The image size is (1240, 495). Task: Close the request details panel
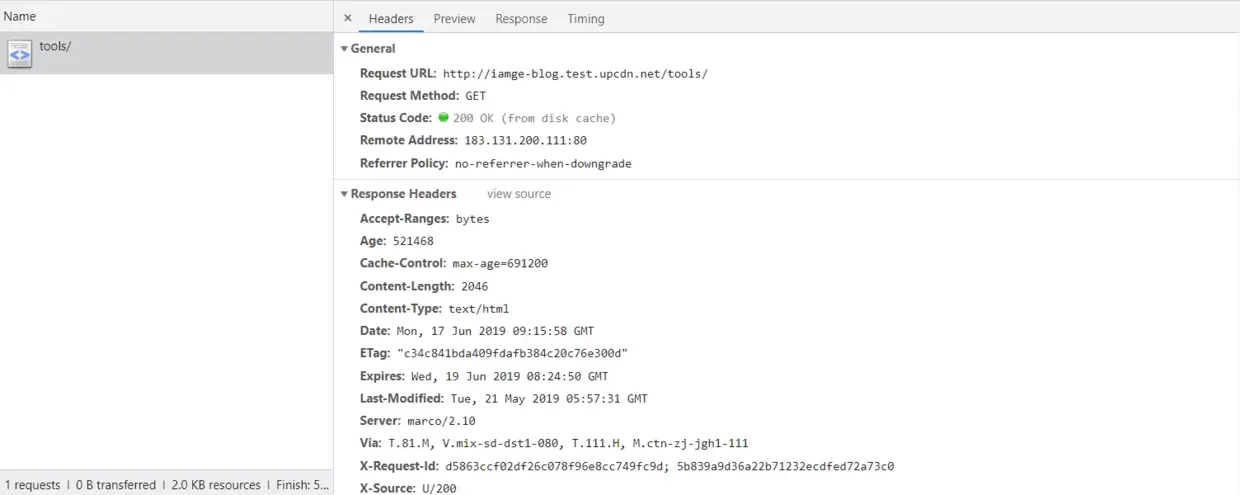[x=347, y=18]
